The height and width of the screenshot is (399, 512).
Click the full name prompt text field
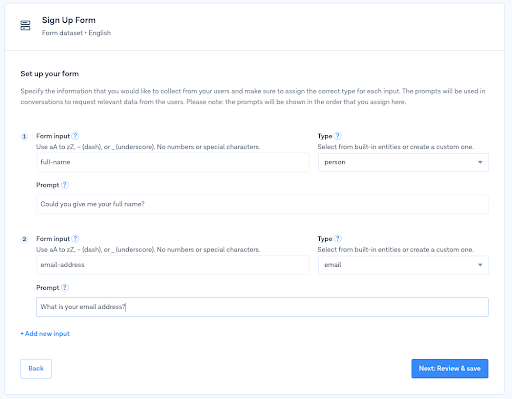[262, 204]
